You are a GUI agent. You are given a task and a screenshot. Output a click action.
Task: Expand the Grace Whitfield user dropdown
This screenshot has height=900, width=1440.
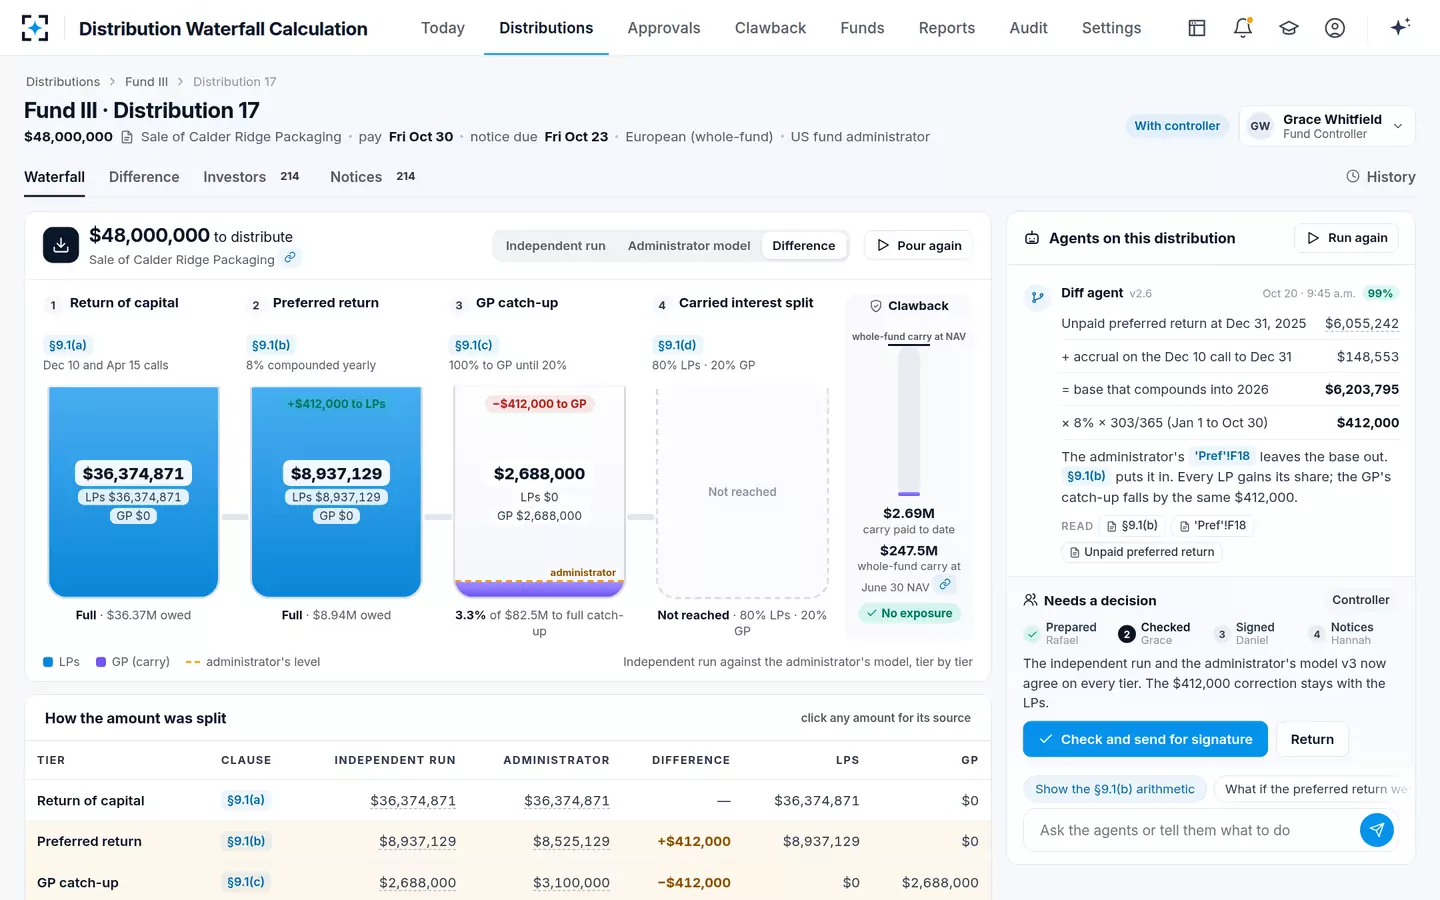[1327, 126]
